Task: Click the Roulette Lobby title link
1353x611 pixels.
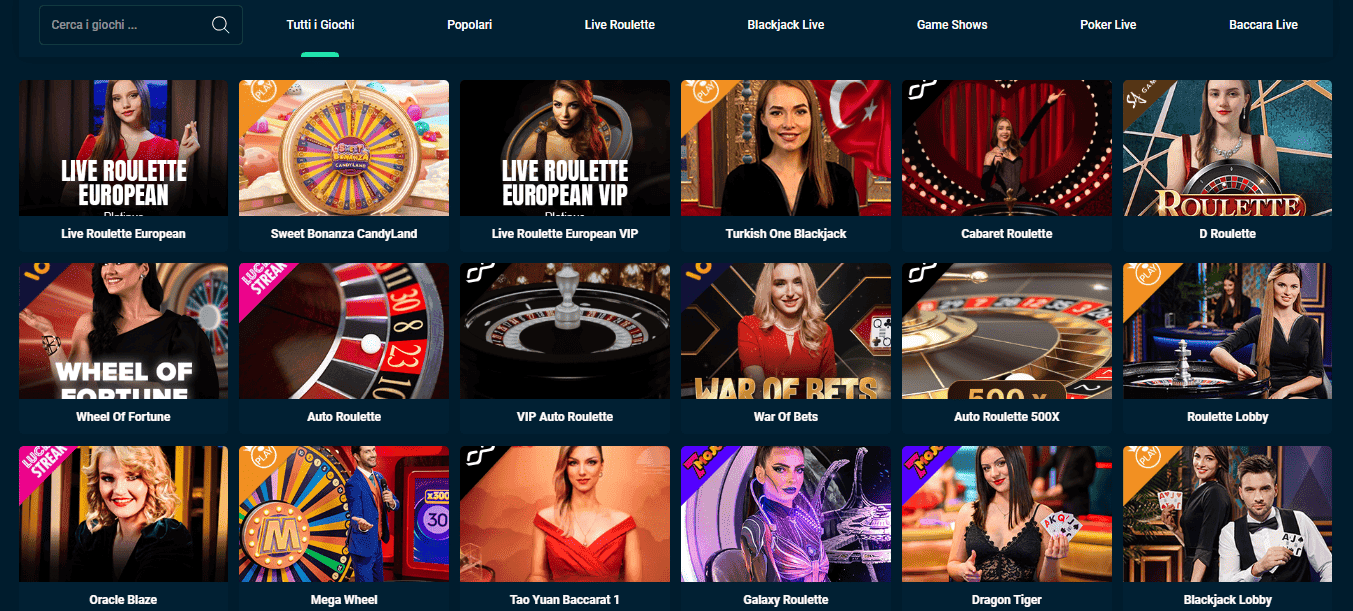Action: tap(1227, 417)
